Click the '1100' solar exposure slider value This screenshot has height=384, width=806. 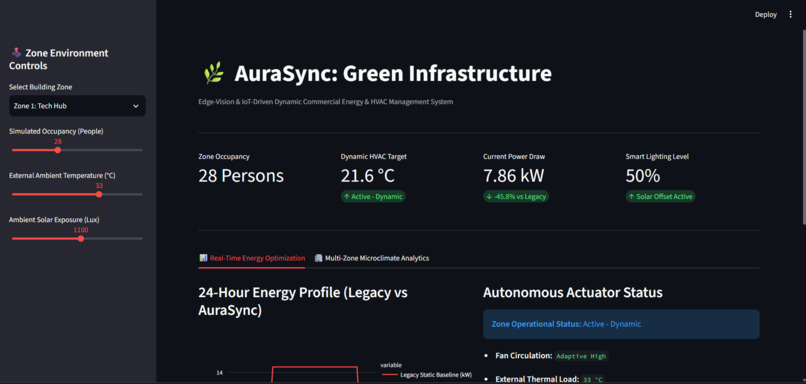(81, 230)
